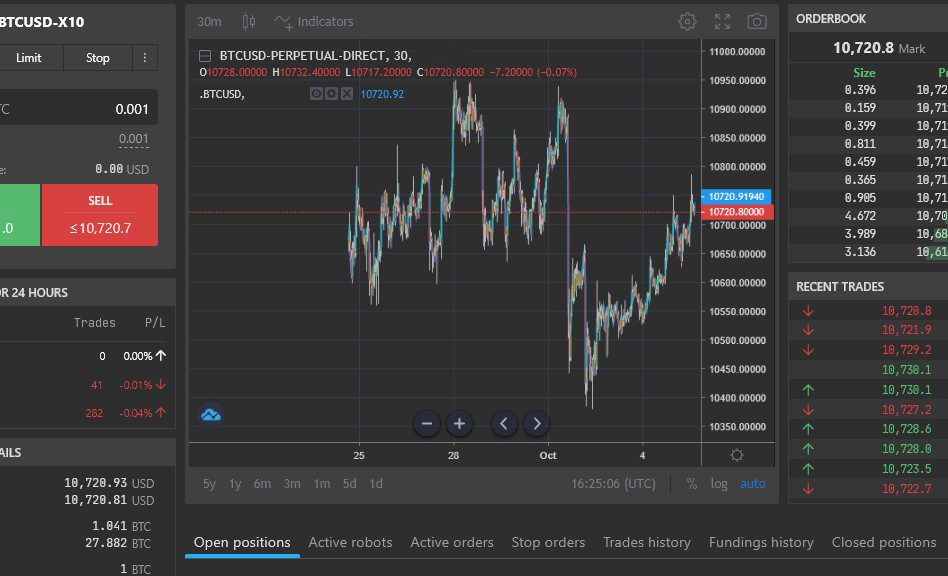Set chart range to 5y
The height and width of the screenshot is (576, 948).
209,484
